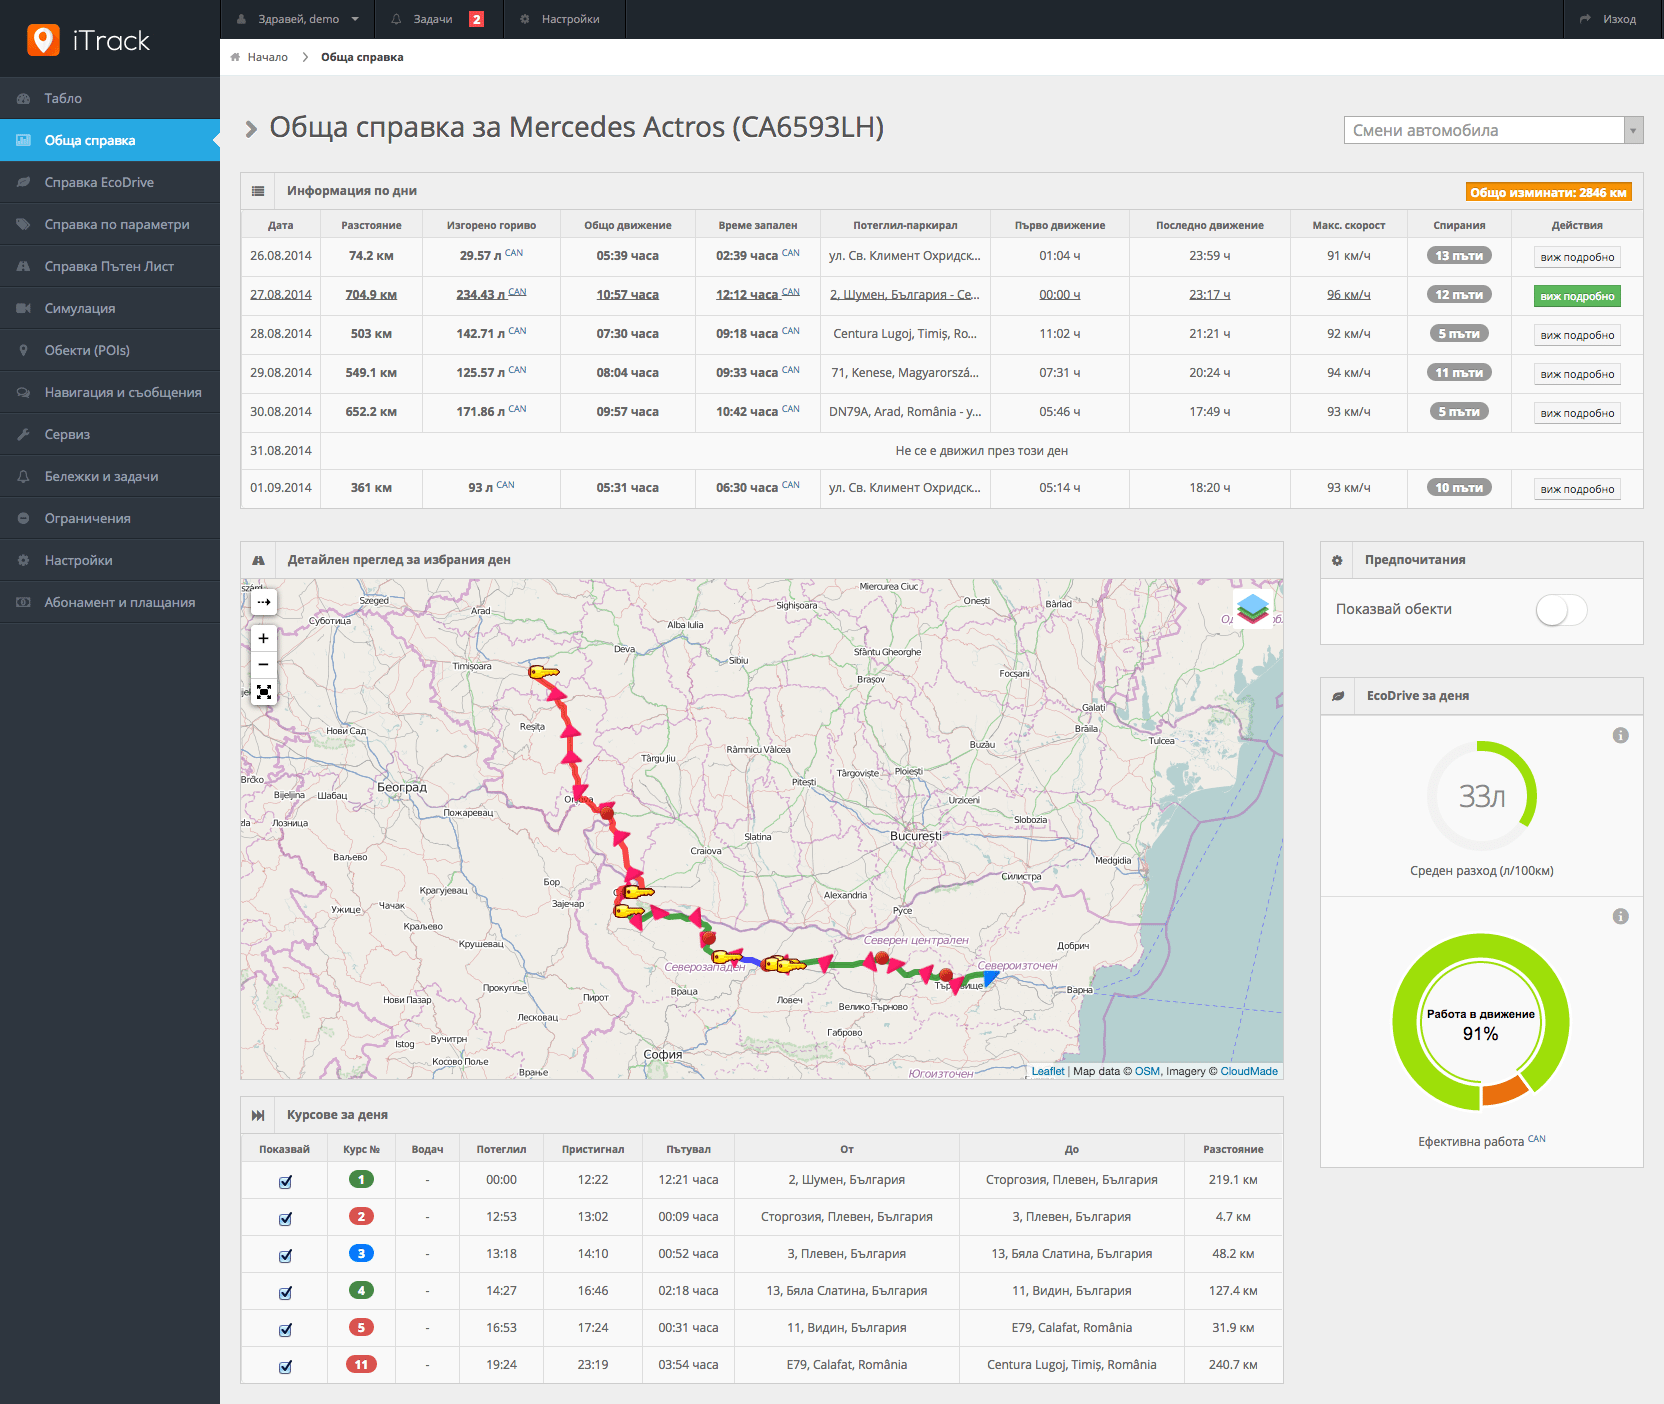The width and height of the screenshot is (1664, 1404).
Task: Click виж подробно for 26.08.2014
Action: pyautogui.click(x=1577, y=257)
